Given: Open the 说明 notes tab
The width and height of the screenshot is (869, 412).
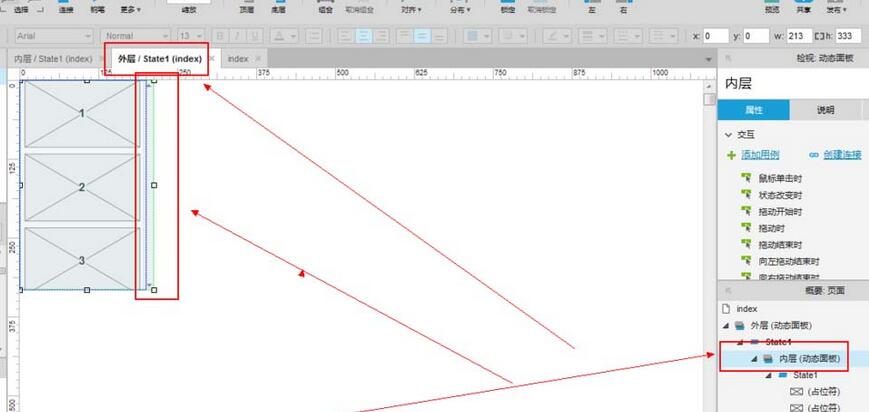Looking at the screenshot, I should 825,110.
